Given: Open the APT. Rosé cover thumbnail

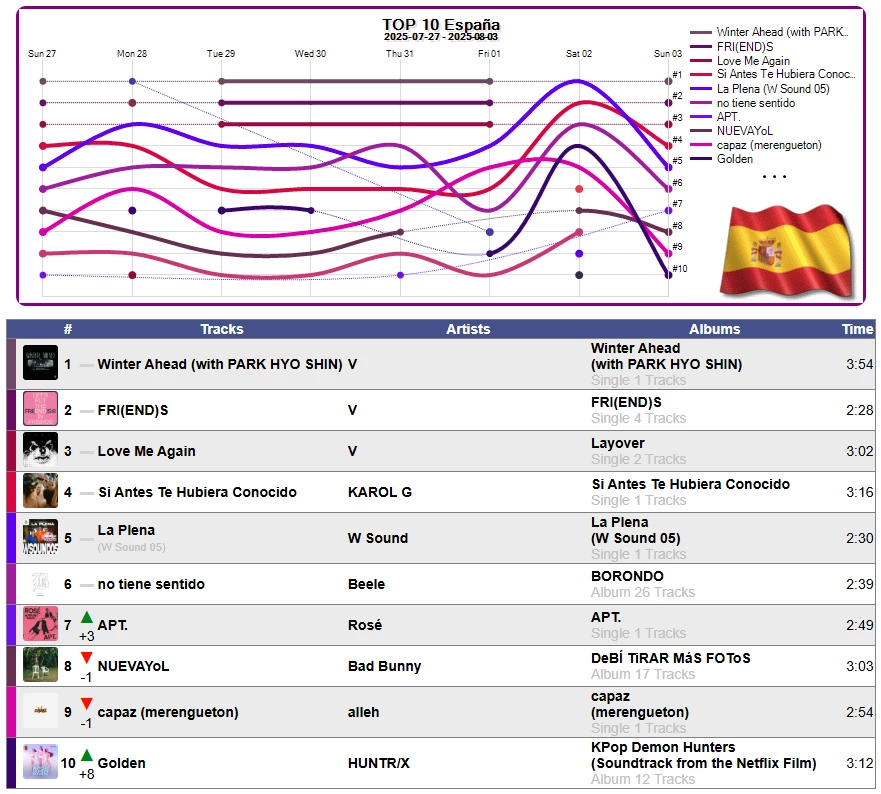Looking at the screenshot, I should click(40, 624).
